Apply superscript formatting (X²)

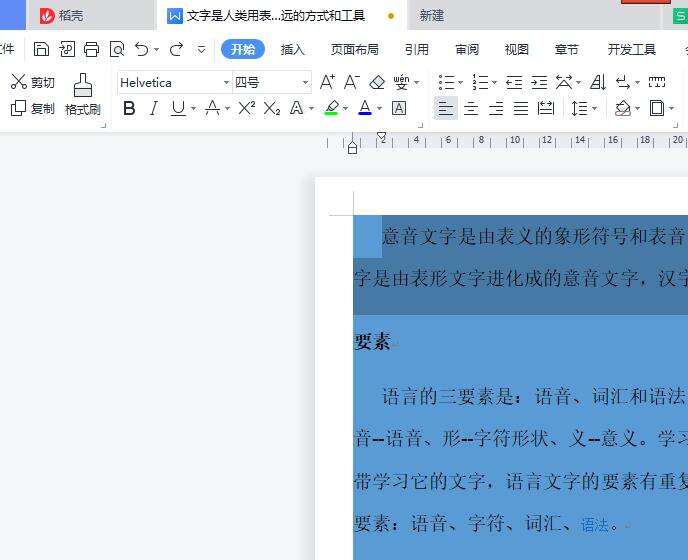pyautogui.click(x=246, y=108)
